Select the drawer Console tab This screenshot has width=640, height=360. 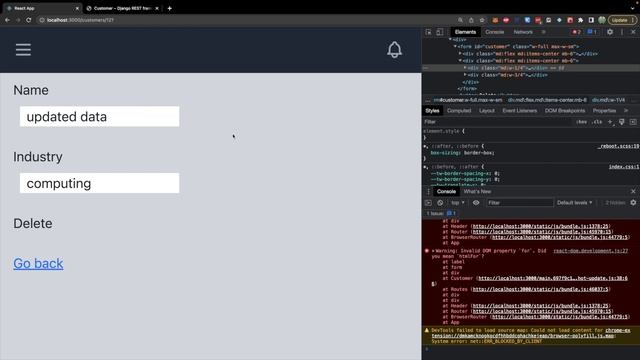click(446, 191)
